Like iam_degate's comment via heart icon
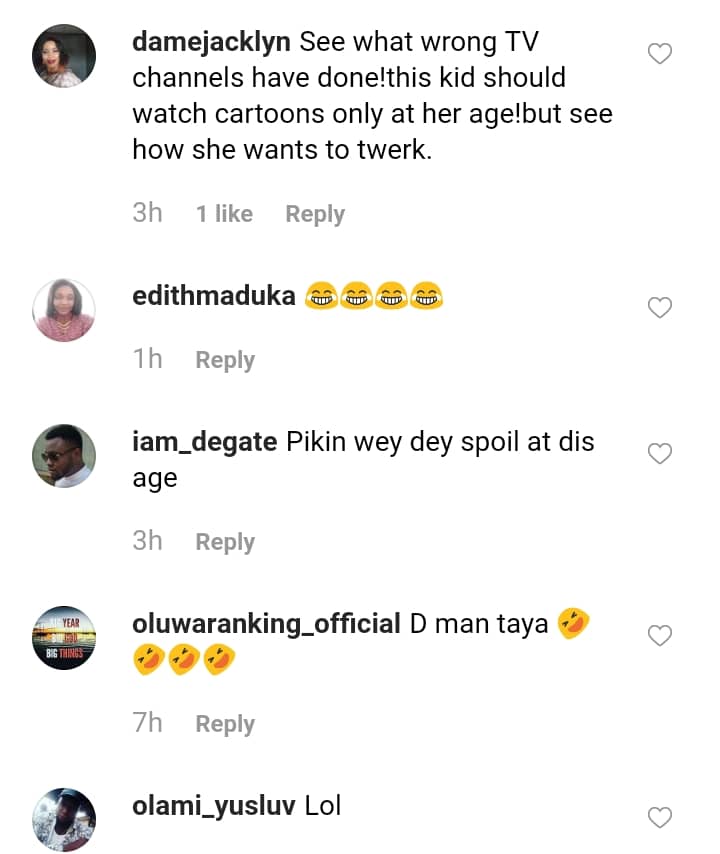Screen dimensions: 720x854 (x=660, y=454)
